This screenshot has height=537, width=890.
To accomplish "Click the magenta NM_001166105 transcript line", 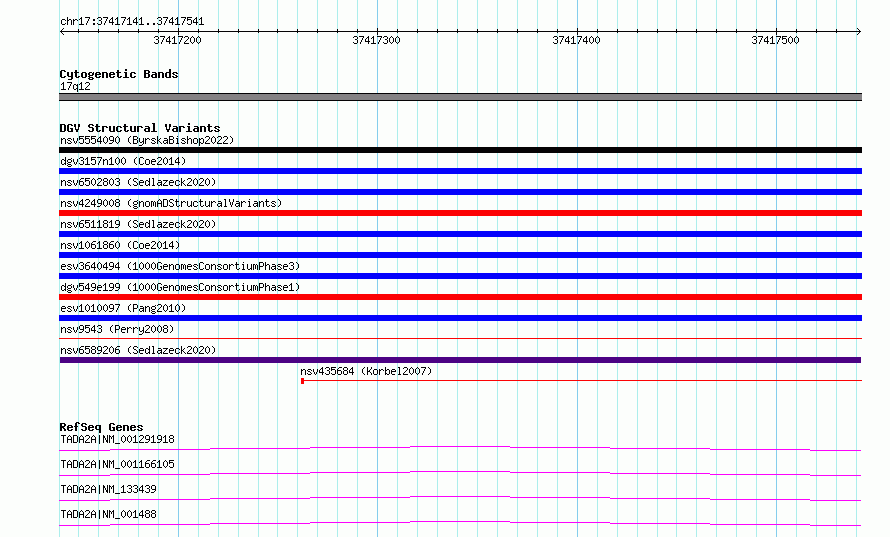I will coord(460,473).
